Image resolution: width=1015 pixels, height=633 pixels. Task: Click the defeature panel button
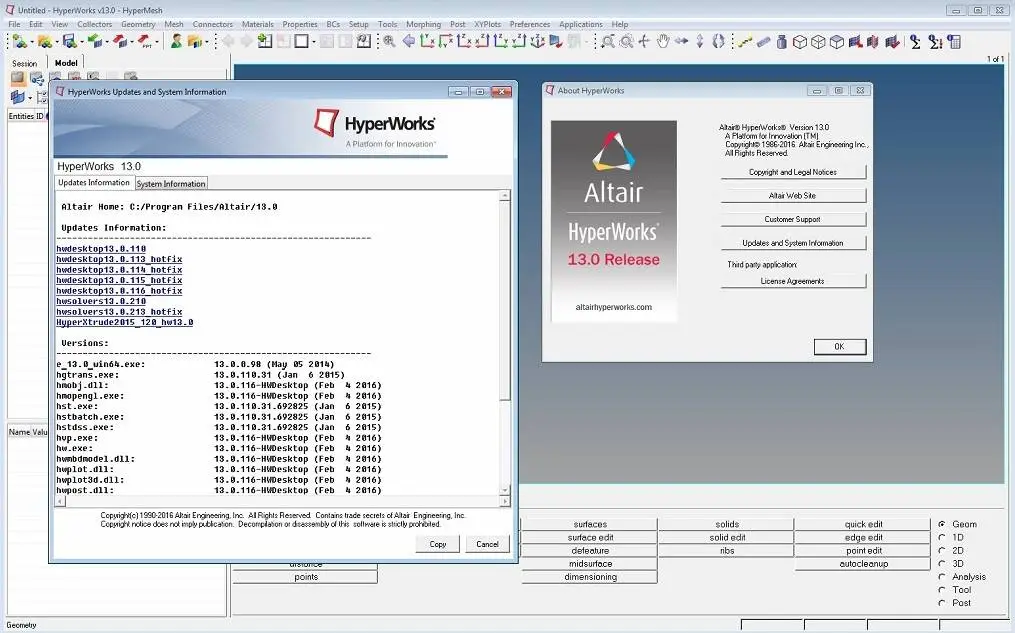tap(590, 551)
